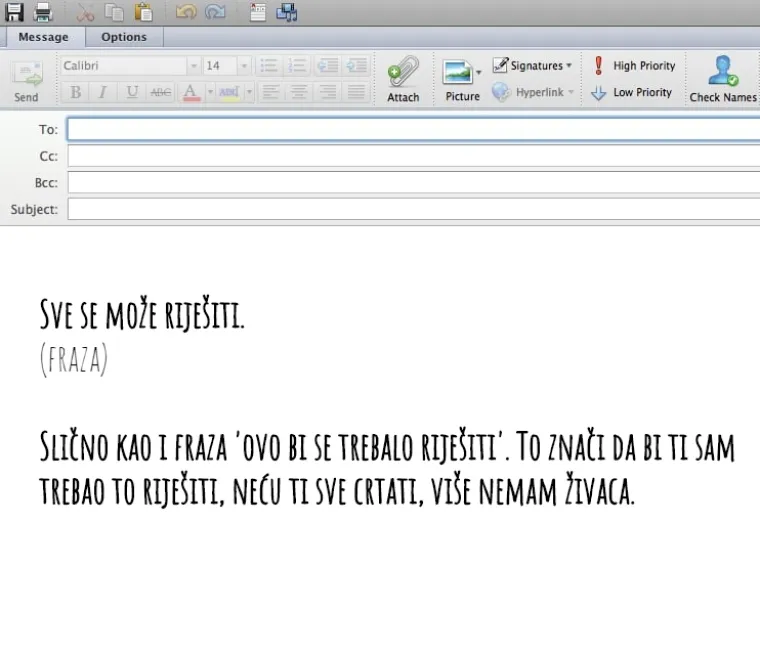Insert a picture using Picture icon
Viewport: 760px width, 652px height.
pyautogui.click(x=460, y=79)
